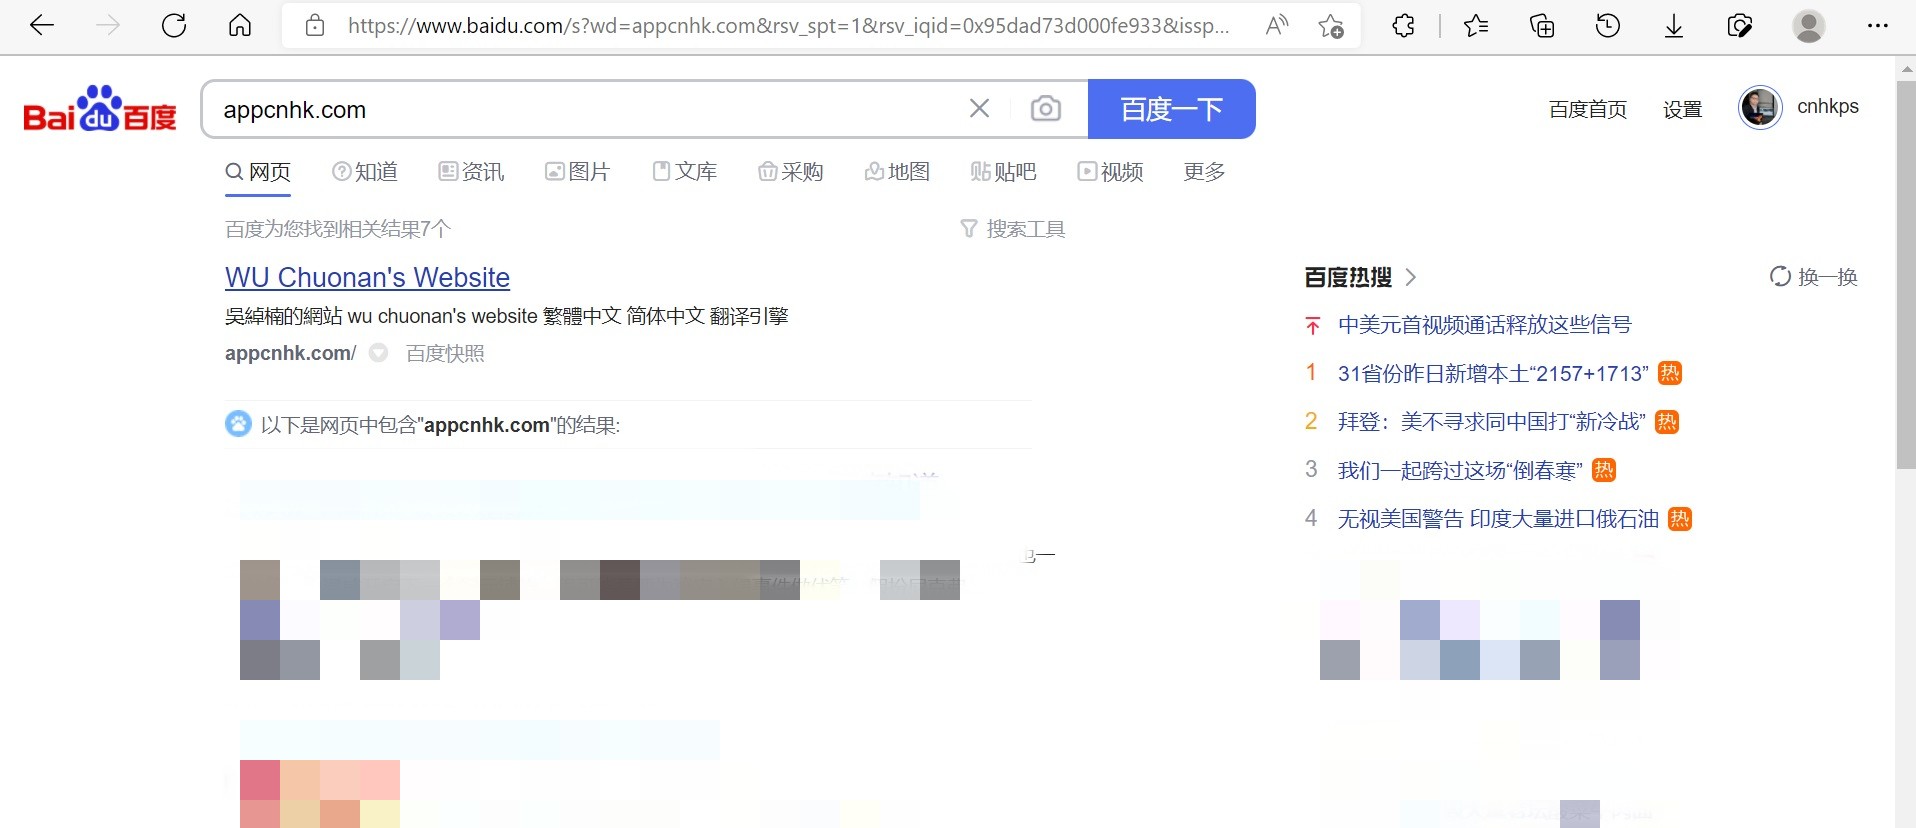The height and width of the screenshot is (828, 1916).
Task: Open hot search 中美元首视频通话释放这些信号
Action: (x=1484, y=325)
